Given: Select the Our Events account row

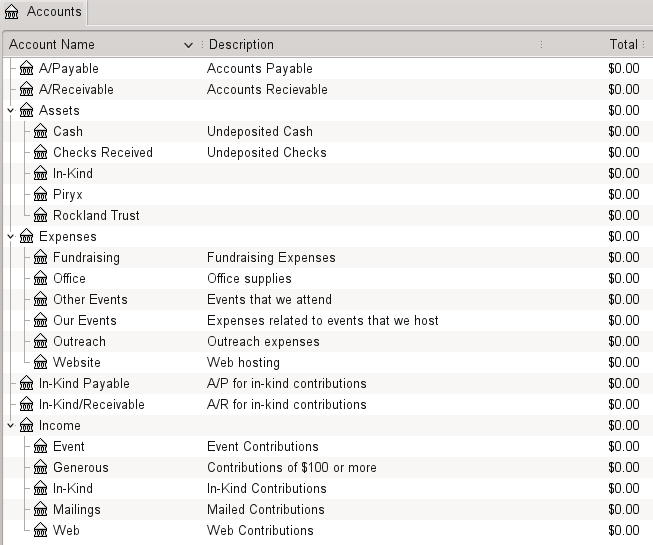Looking at the screenshot, I should [328, 320].
